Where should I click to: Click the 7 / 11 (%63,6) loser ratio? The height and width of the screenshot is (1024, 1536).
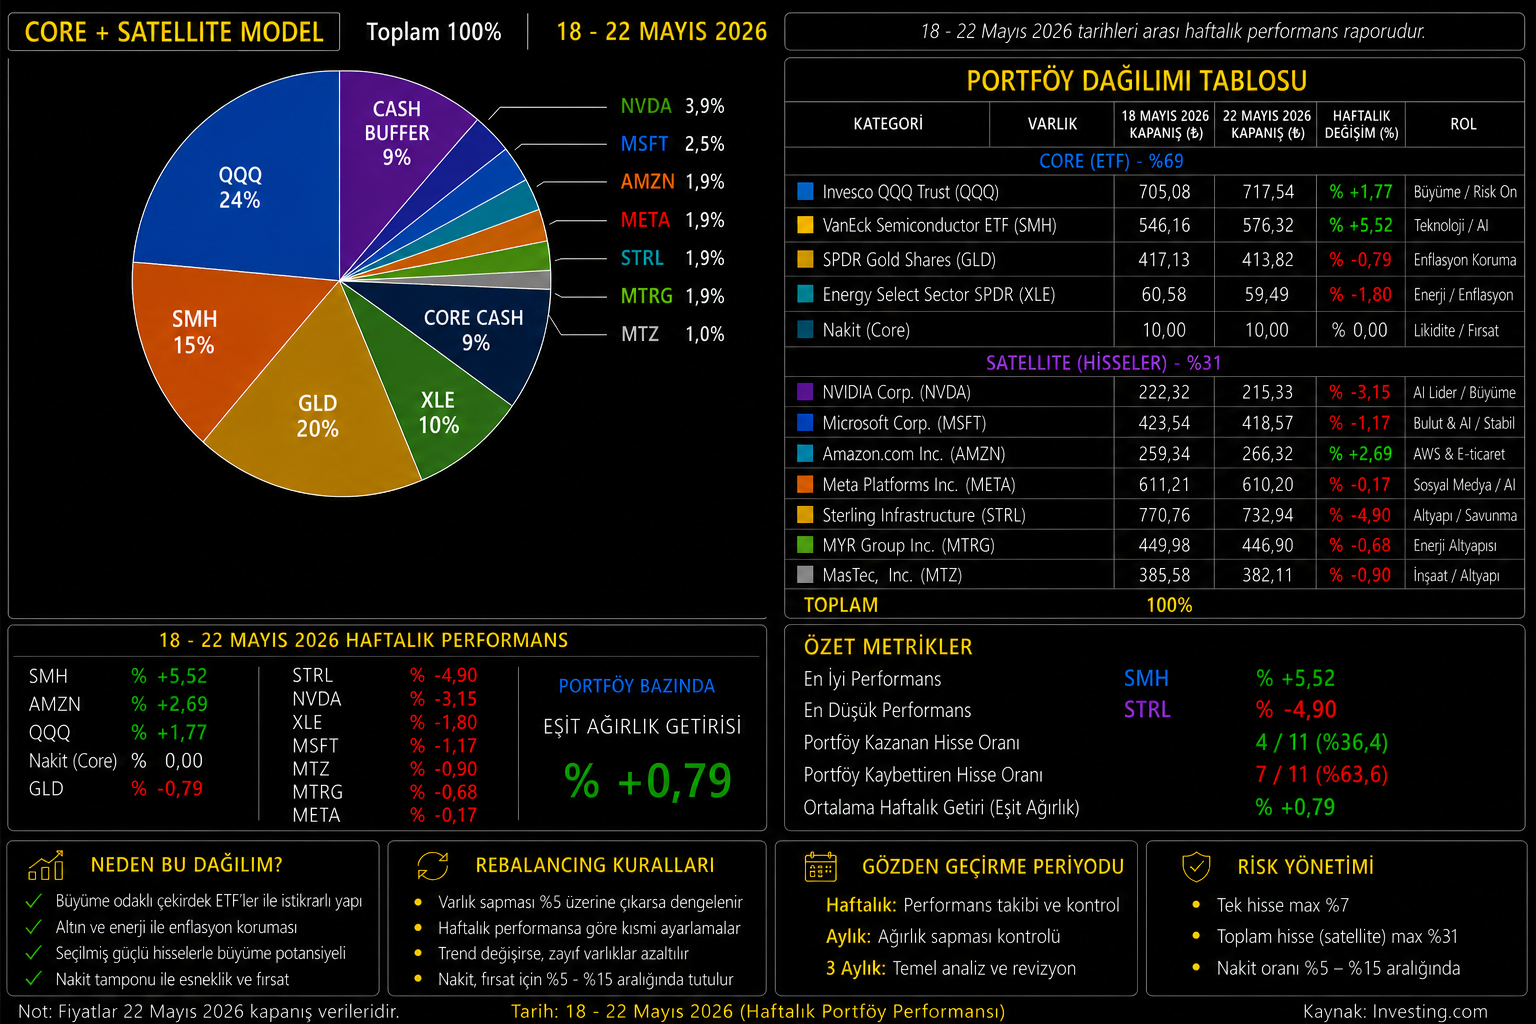pos(1322,774)
